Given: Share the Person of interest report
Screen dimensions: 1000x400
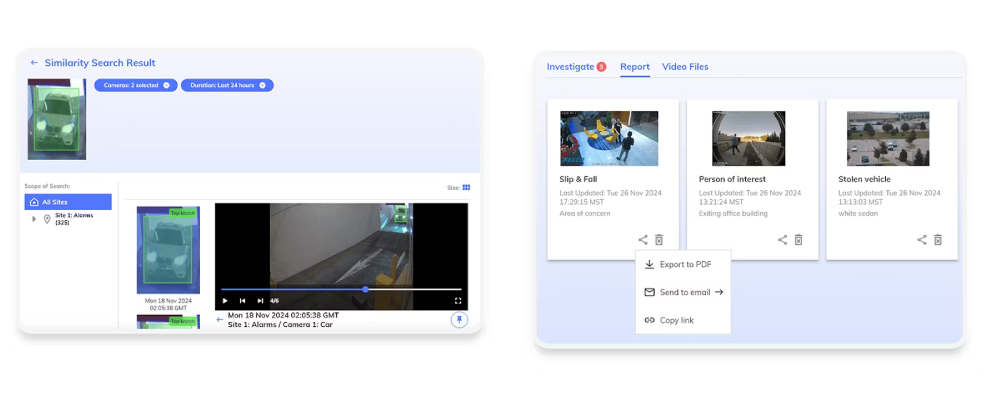Looking at the screenshot, I should (783, 240).
